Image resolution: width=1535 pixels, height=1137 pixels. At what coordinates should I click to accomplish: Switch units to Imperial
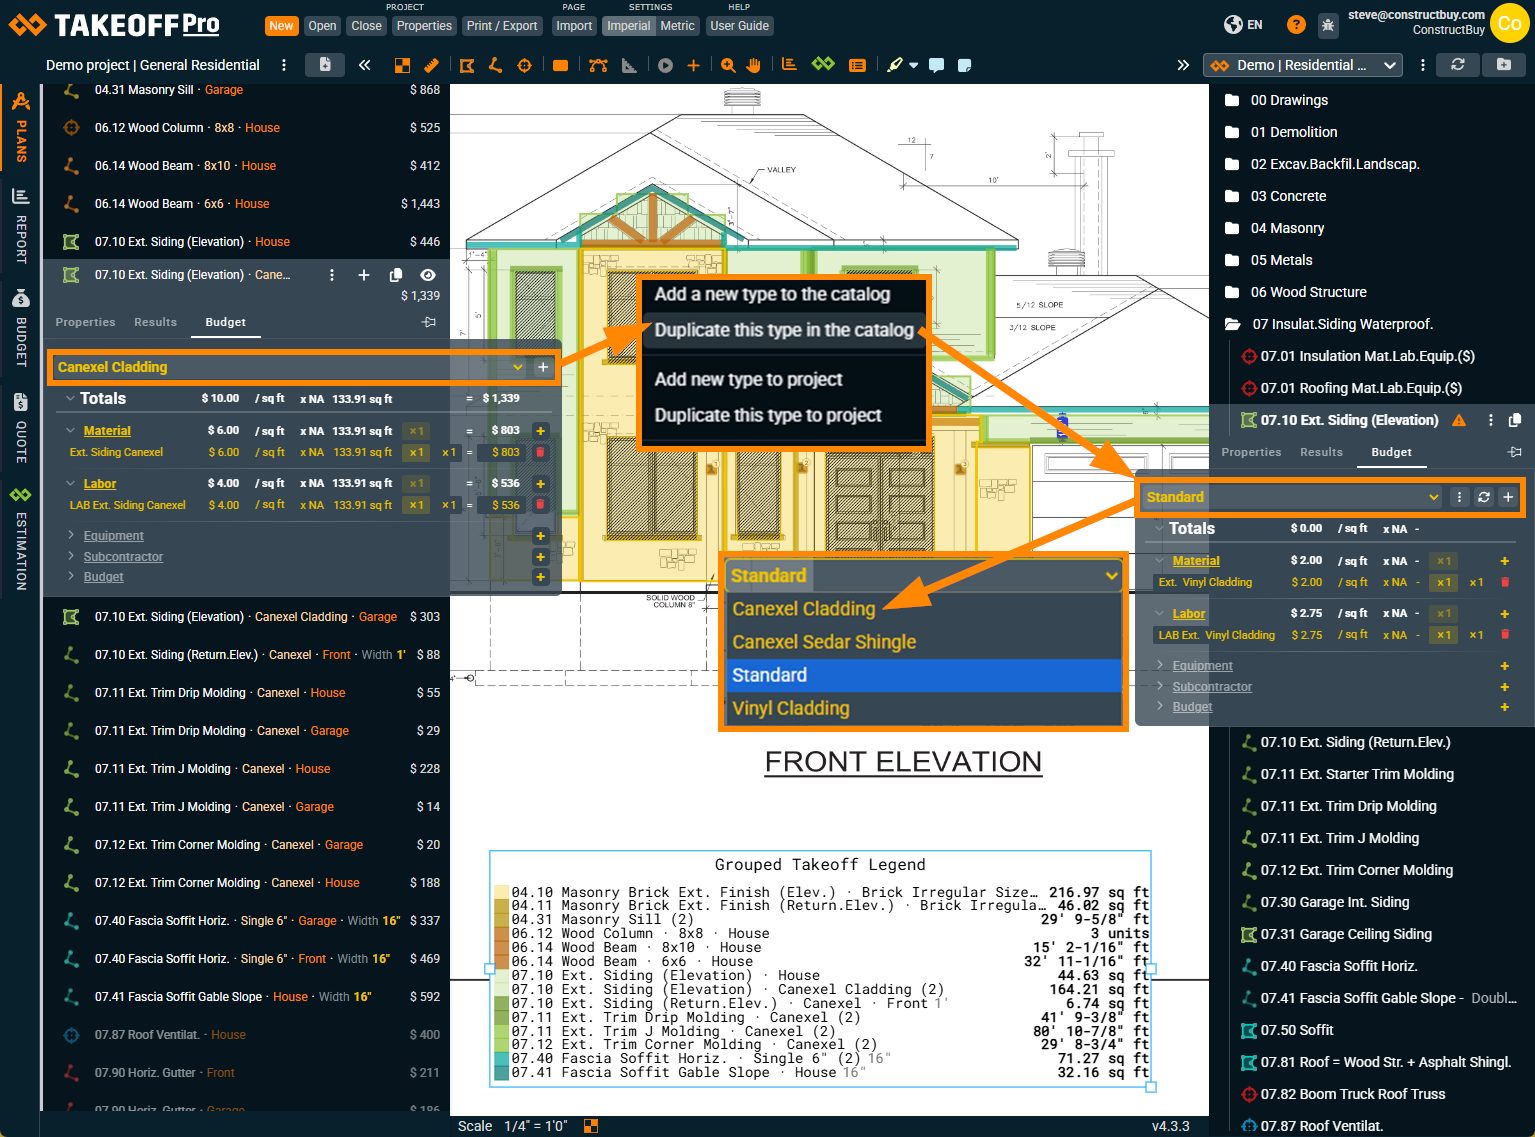pyautogui.click(x=629, y=26)
